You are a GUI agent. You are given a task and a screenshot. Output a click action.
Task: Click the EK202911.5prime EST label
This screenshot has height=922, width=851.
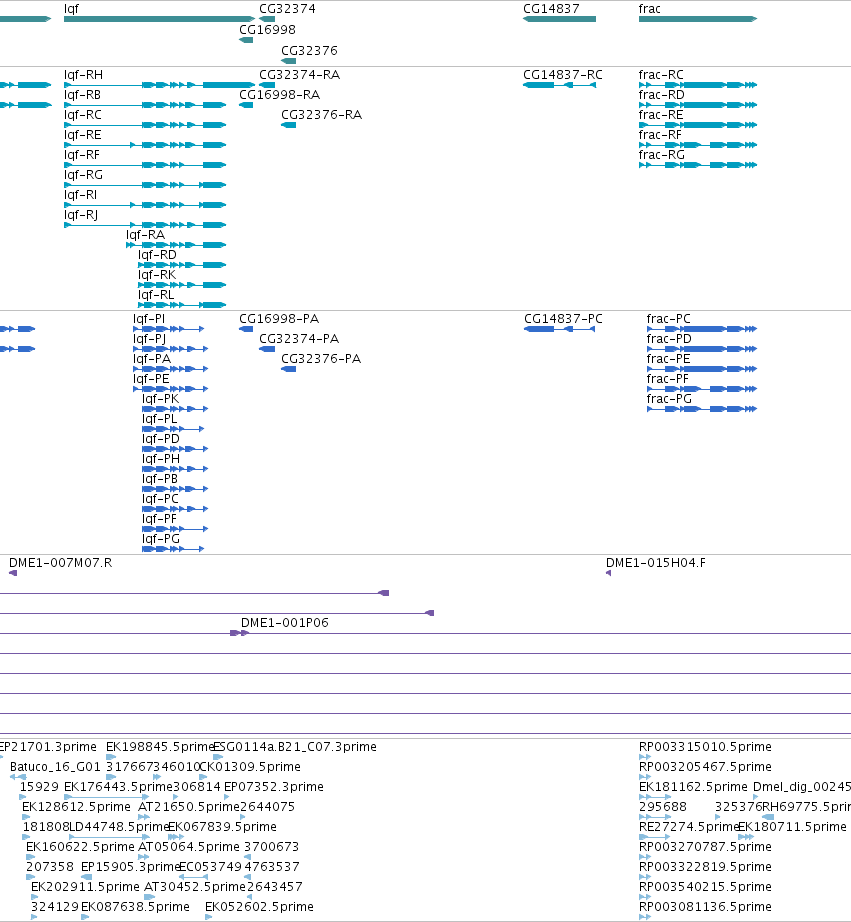click(85, 887)
